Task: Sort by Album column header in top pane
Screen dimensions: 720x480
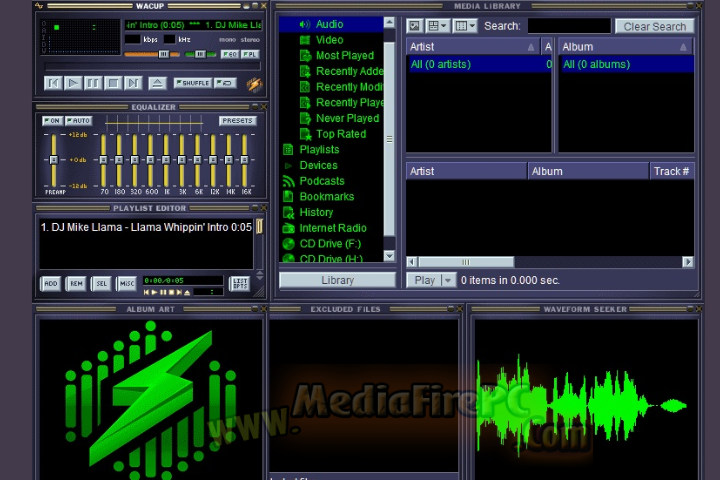Action: 625,47
